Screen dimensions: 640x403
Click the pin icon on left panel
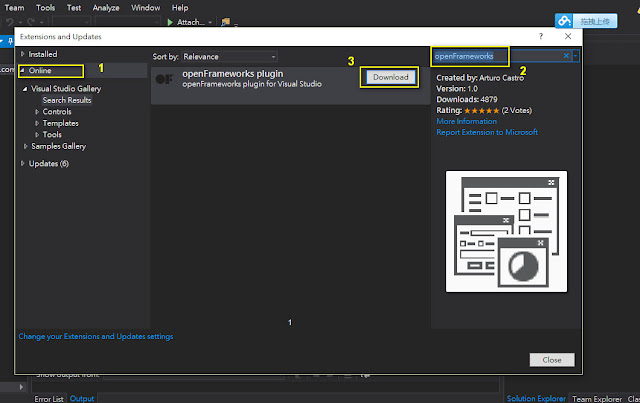click(10, 41)
